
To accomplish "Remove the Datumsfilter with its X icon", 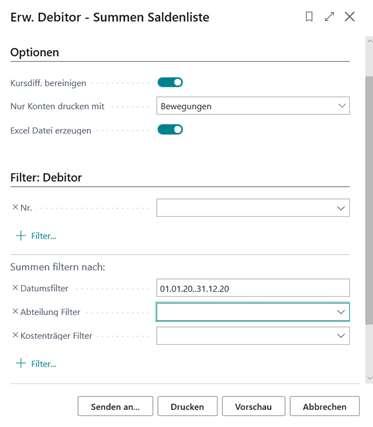I will (15, 288).
